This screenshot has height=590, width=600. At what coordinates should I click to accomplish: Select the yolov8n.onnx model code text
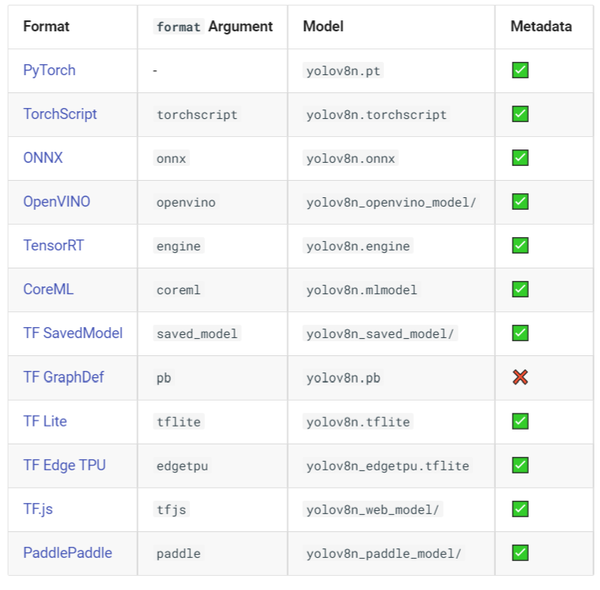(351, 158)
